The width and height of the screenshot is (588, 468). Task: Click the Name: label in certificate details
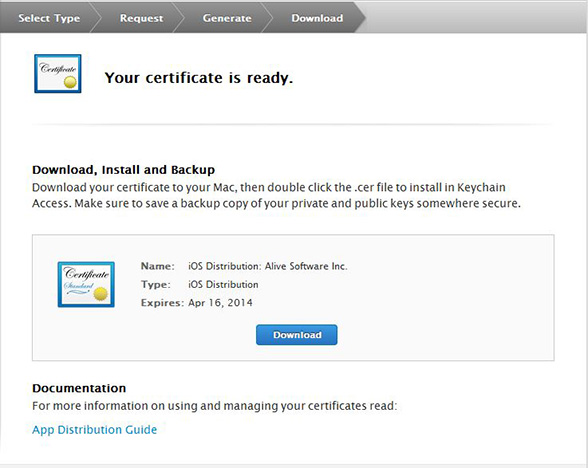click(x=158, y=266)
